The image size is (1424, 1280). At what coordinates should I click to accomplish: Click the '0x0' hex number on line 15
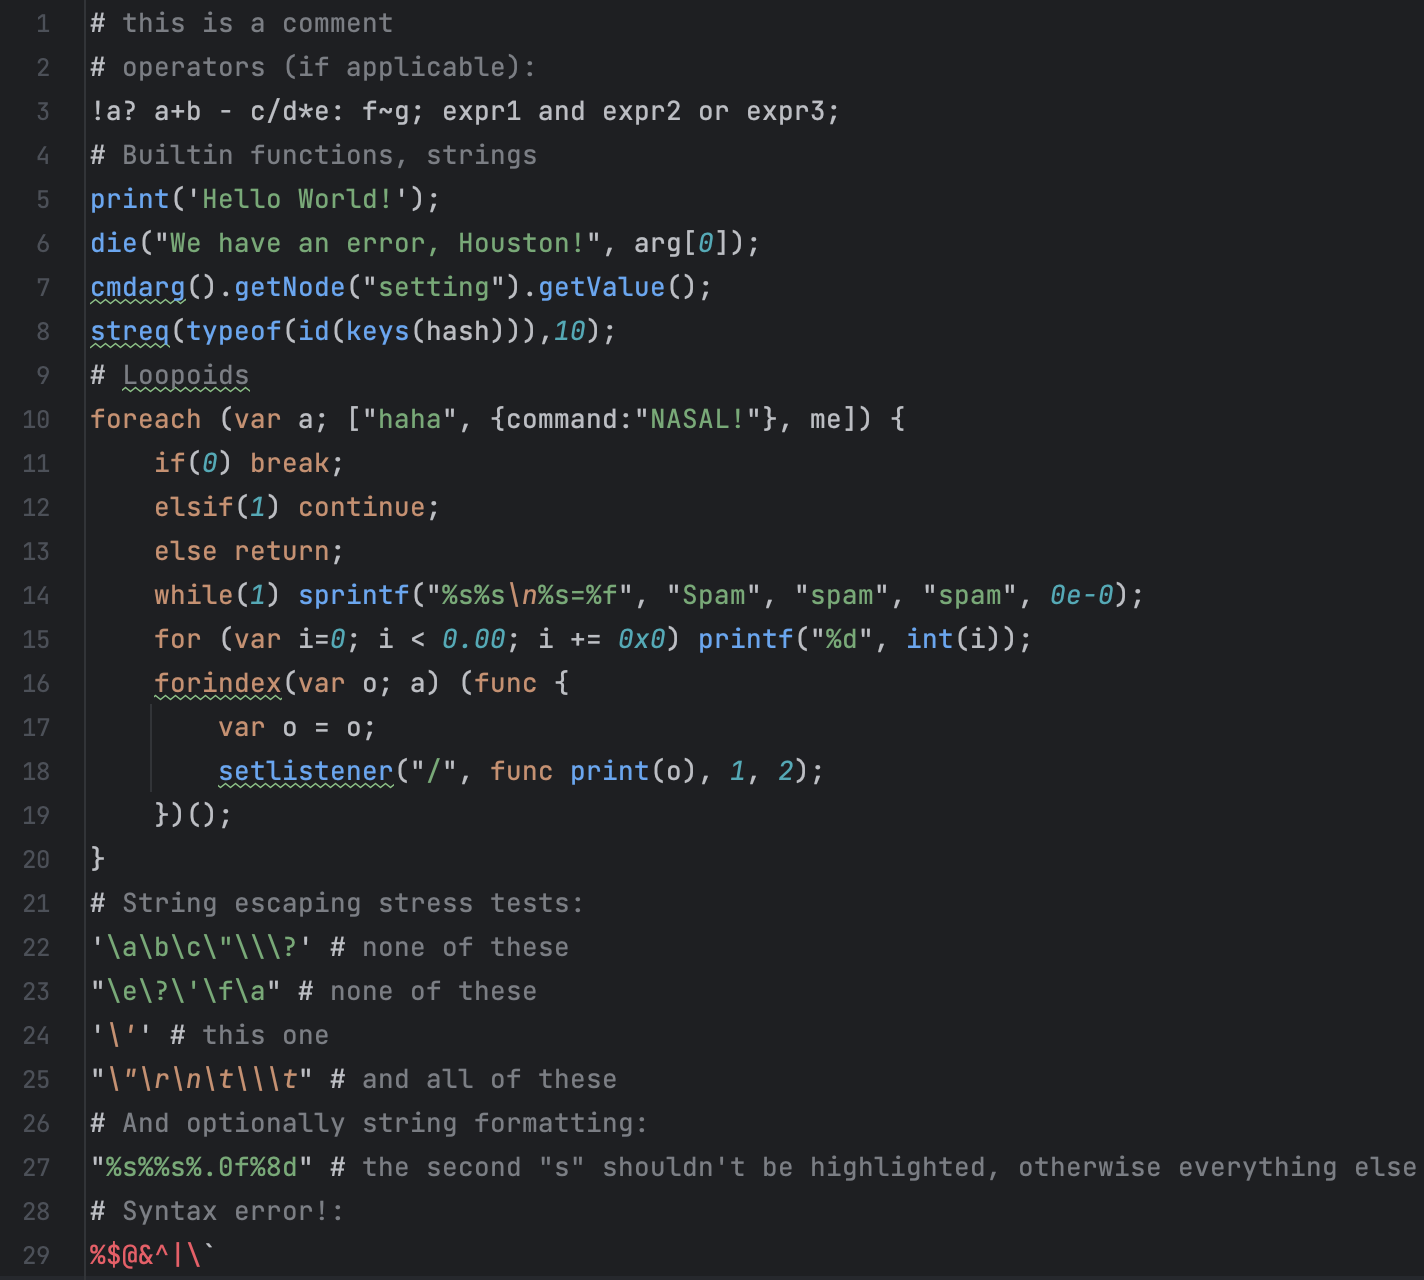point(642,639)
